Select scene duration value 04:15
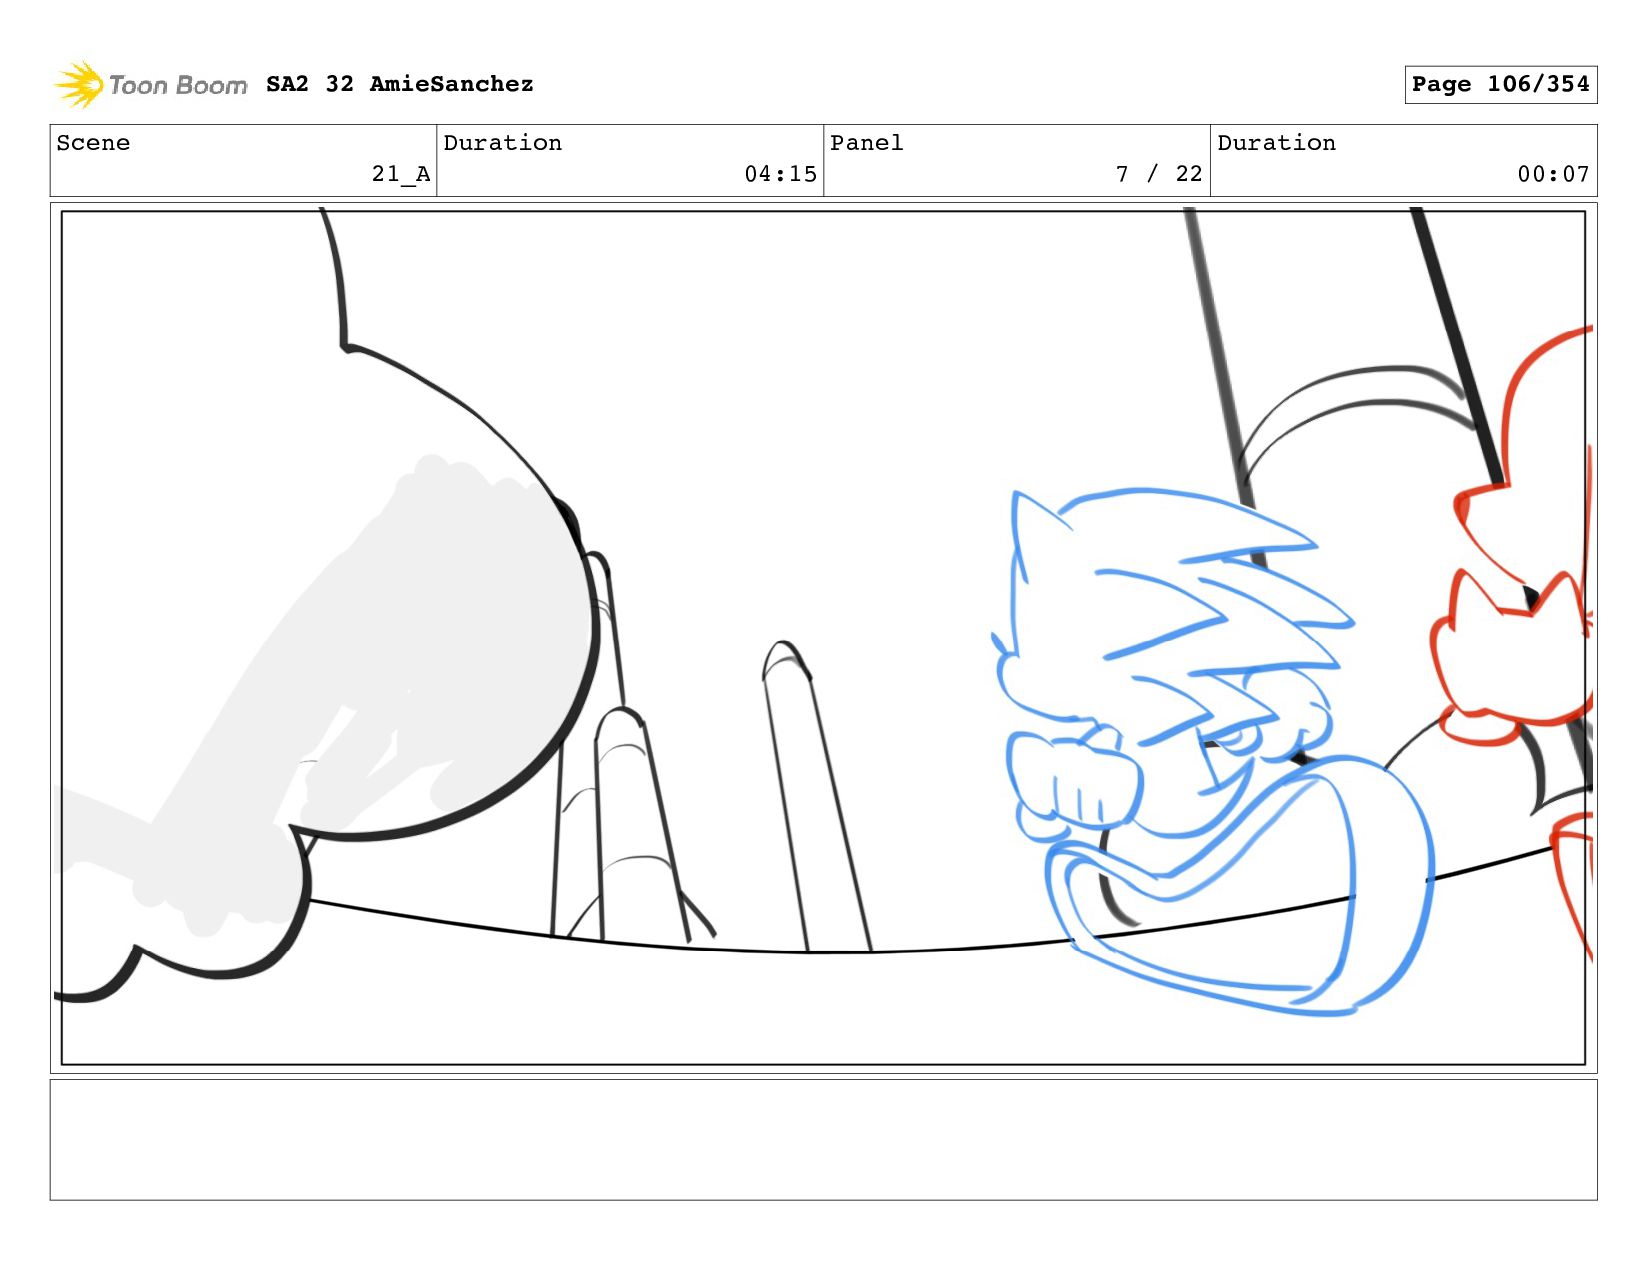The height and width of the screenshot is (1275, 1650). tap(780, 174)
